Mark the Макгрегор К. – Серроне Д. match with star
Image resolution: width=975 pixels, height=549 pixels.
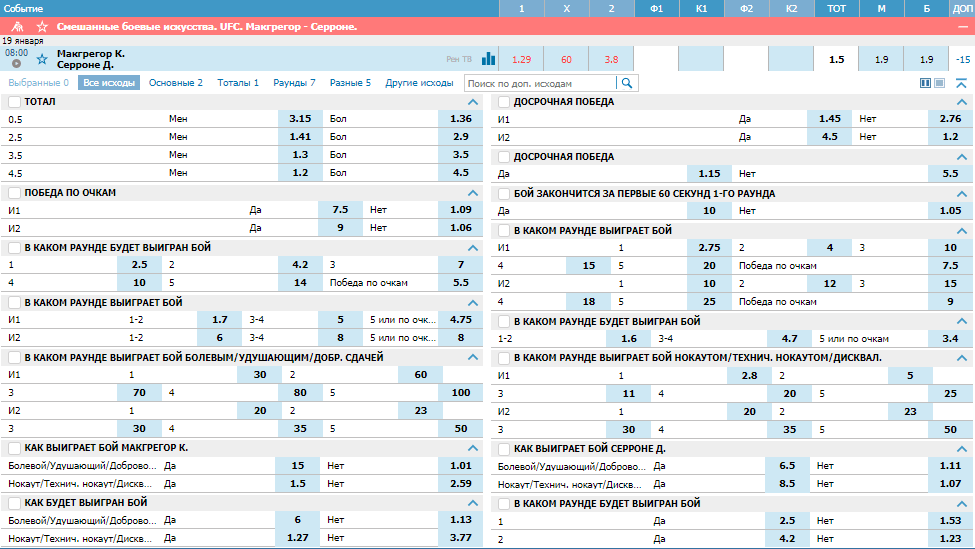click(x=42, y=59)
